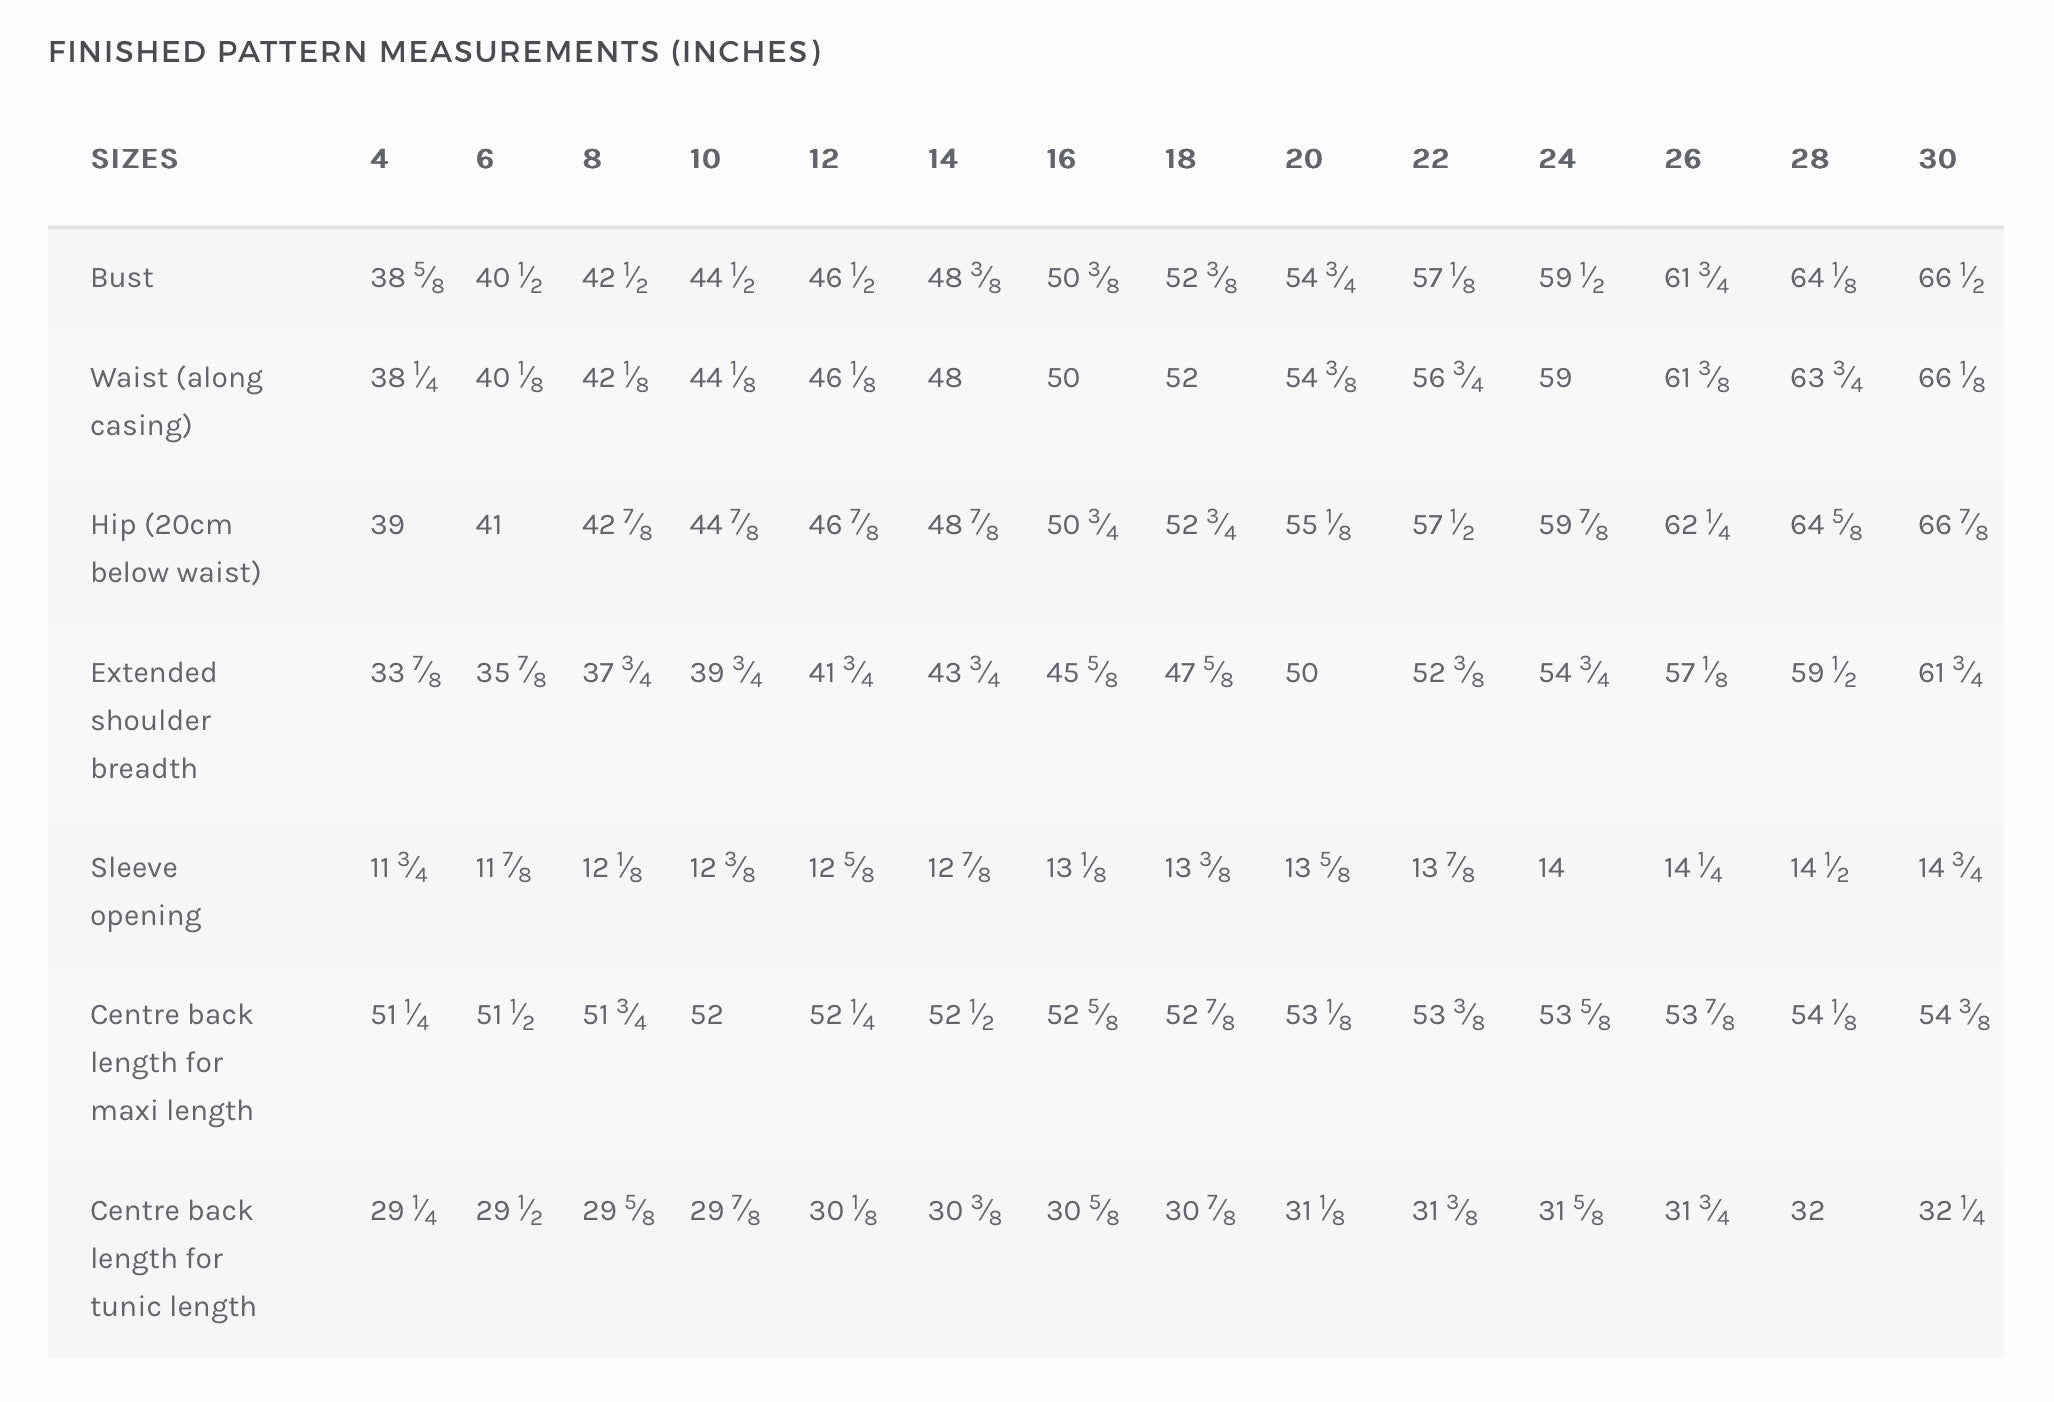Select Sleeve opening value 14 for size 24
The width and height of the screenshot is (2054, 1402).
[x=1550, y=868]
